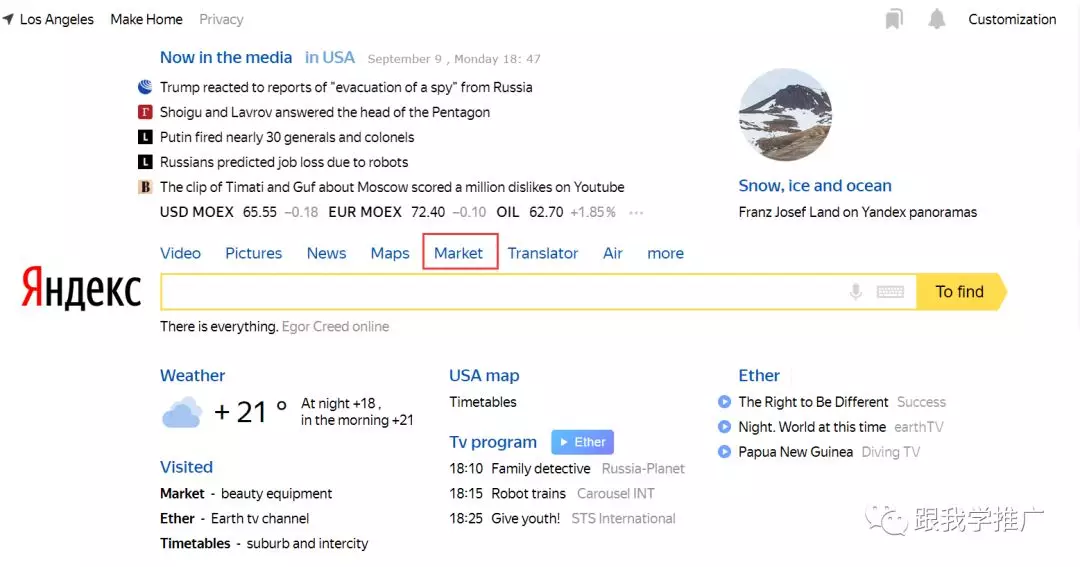Open the notifications bell icon
The width and height of the screenshot is (1080, 567).
click(x=936, y=19)
